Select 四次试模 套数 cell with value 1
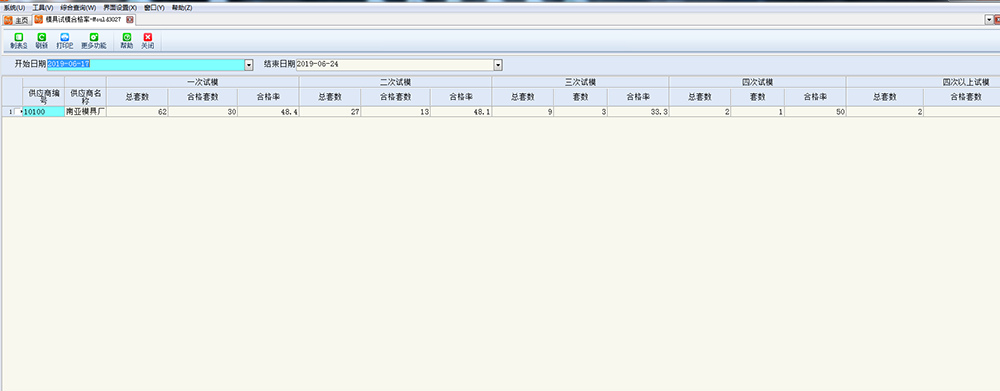Image resolution: width=1000 pixels, height=391 pixels. [758, 112]
